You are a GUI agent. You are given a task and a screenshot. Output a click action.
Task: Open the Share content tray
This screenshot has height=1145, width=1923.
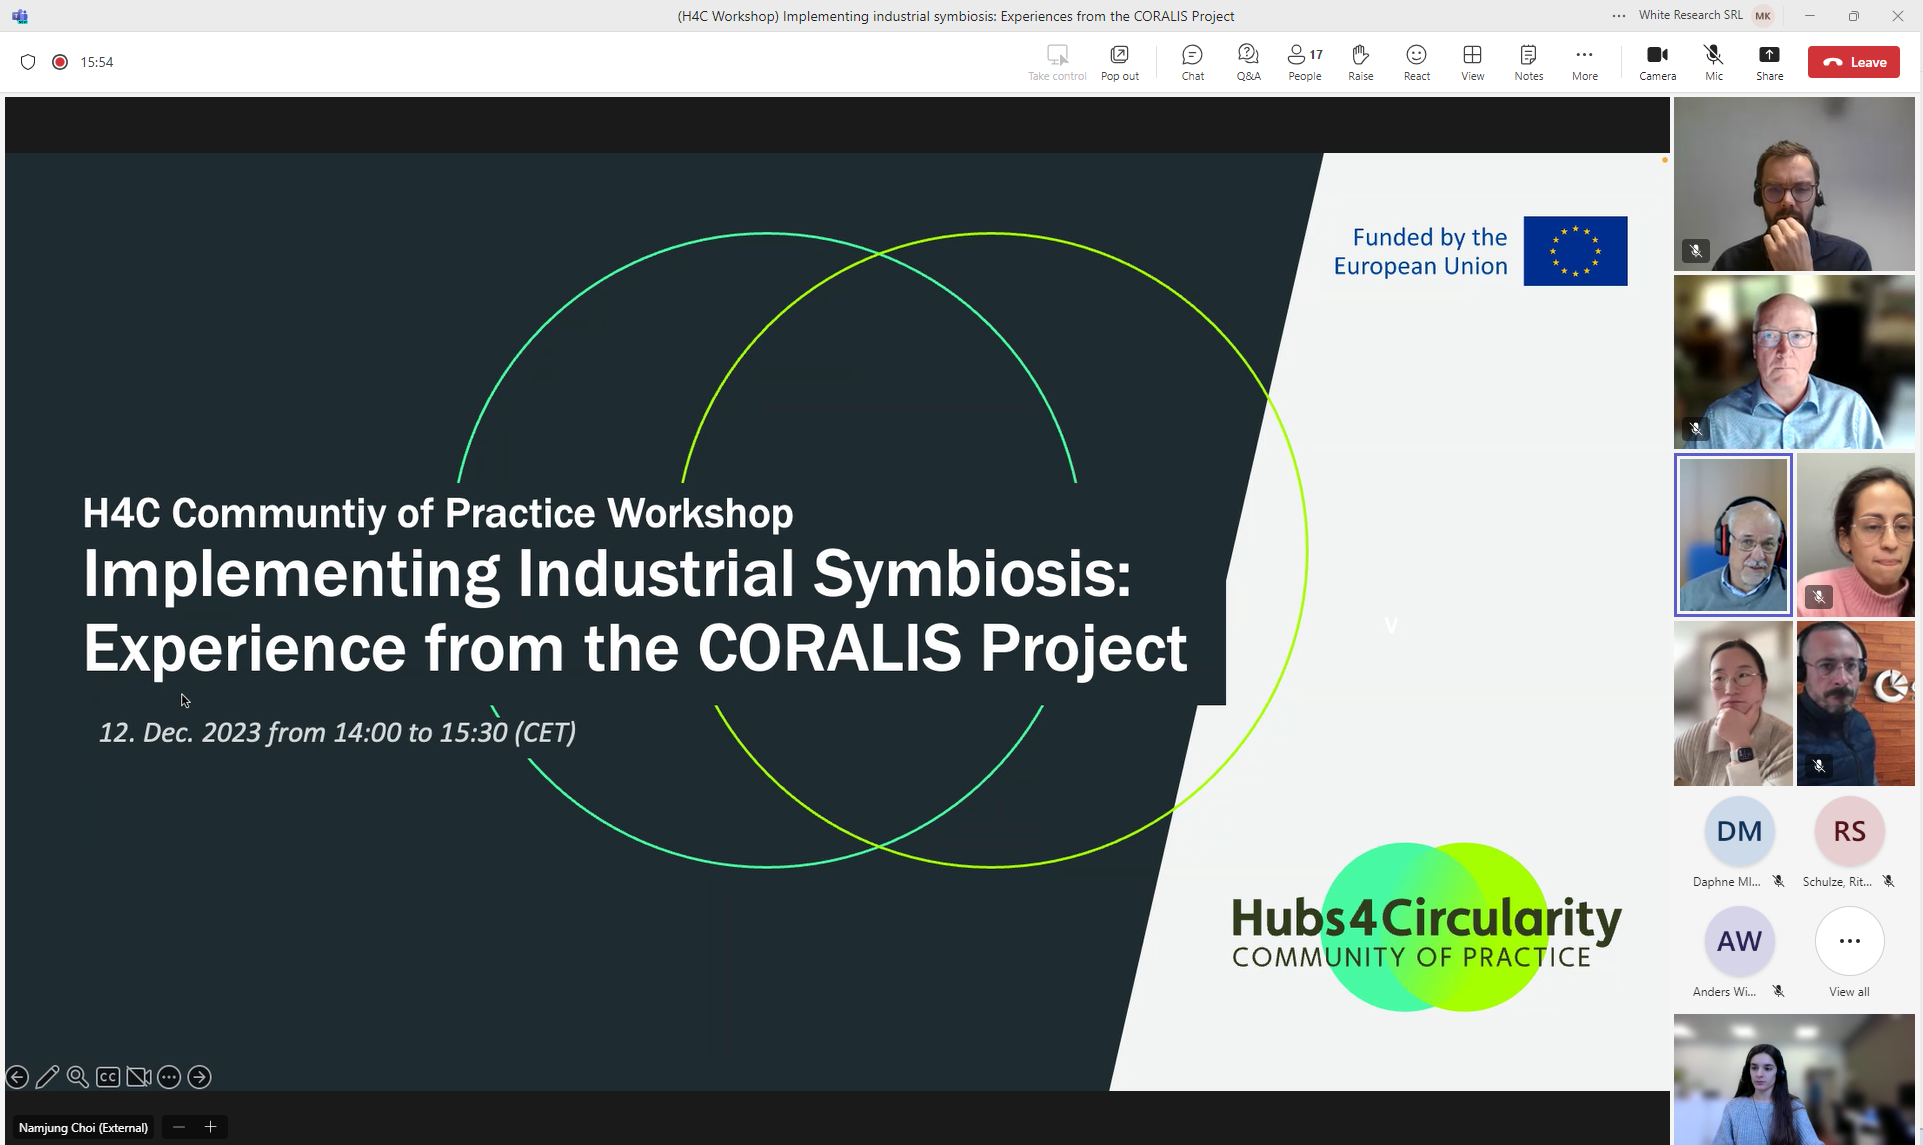click(1769, 62)
